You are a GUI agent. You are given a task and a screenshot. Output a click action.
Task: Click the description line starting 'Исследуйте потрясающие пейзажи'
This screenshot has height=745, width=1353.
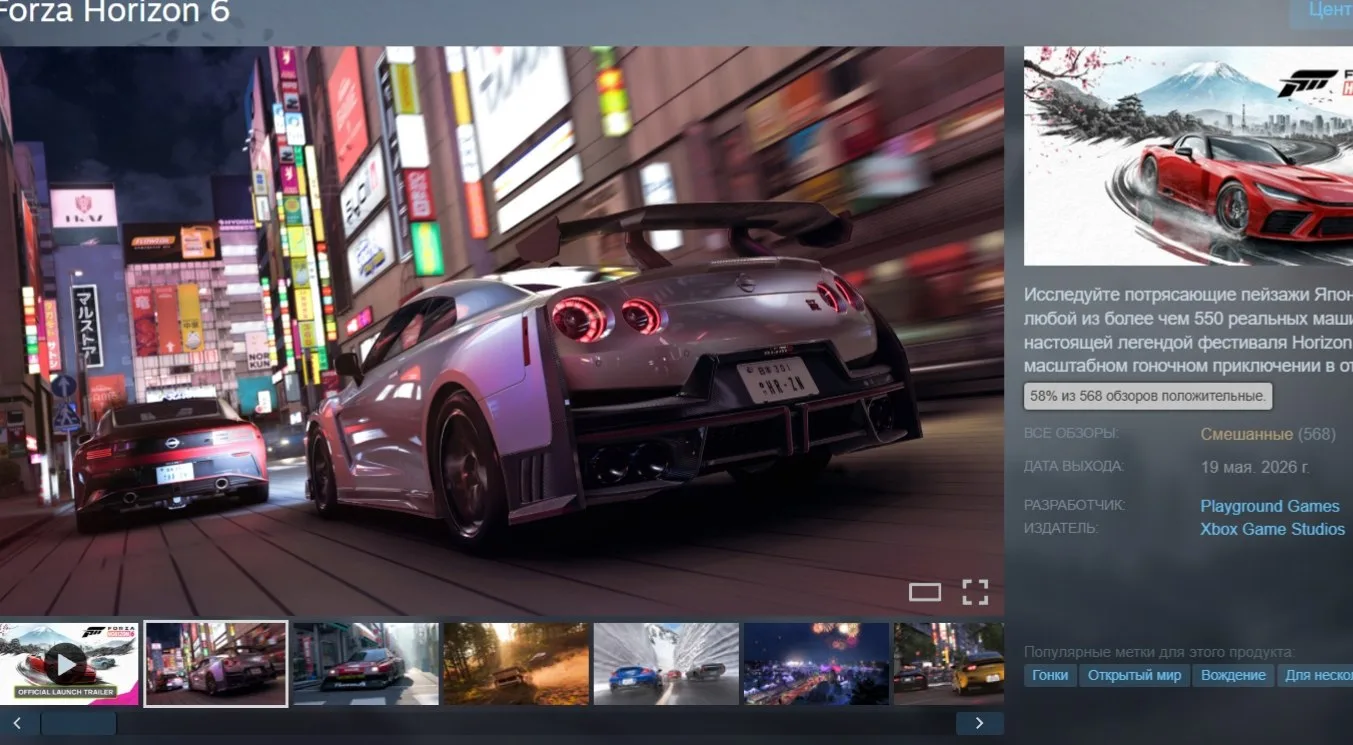point(1188,294)
